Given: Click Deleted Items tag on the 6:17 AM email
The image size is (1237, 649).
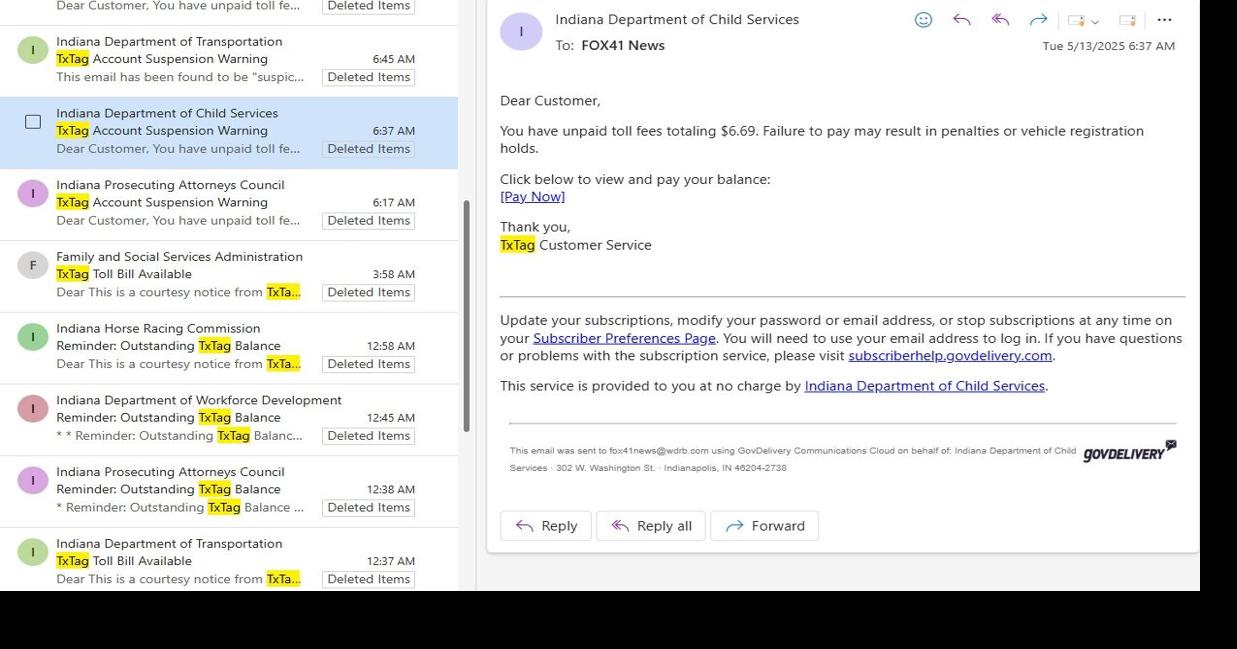Looking at the screenshot, I should point(368,221).
